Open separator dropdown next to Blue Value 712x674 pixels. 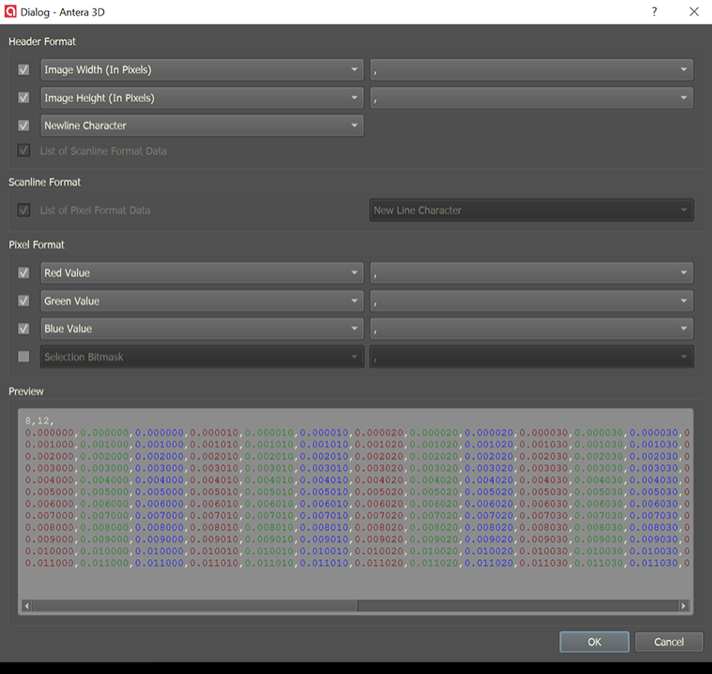point(532,328)
